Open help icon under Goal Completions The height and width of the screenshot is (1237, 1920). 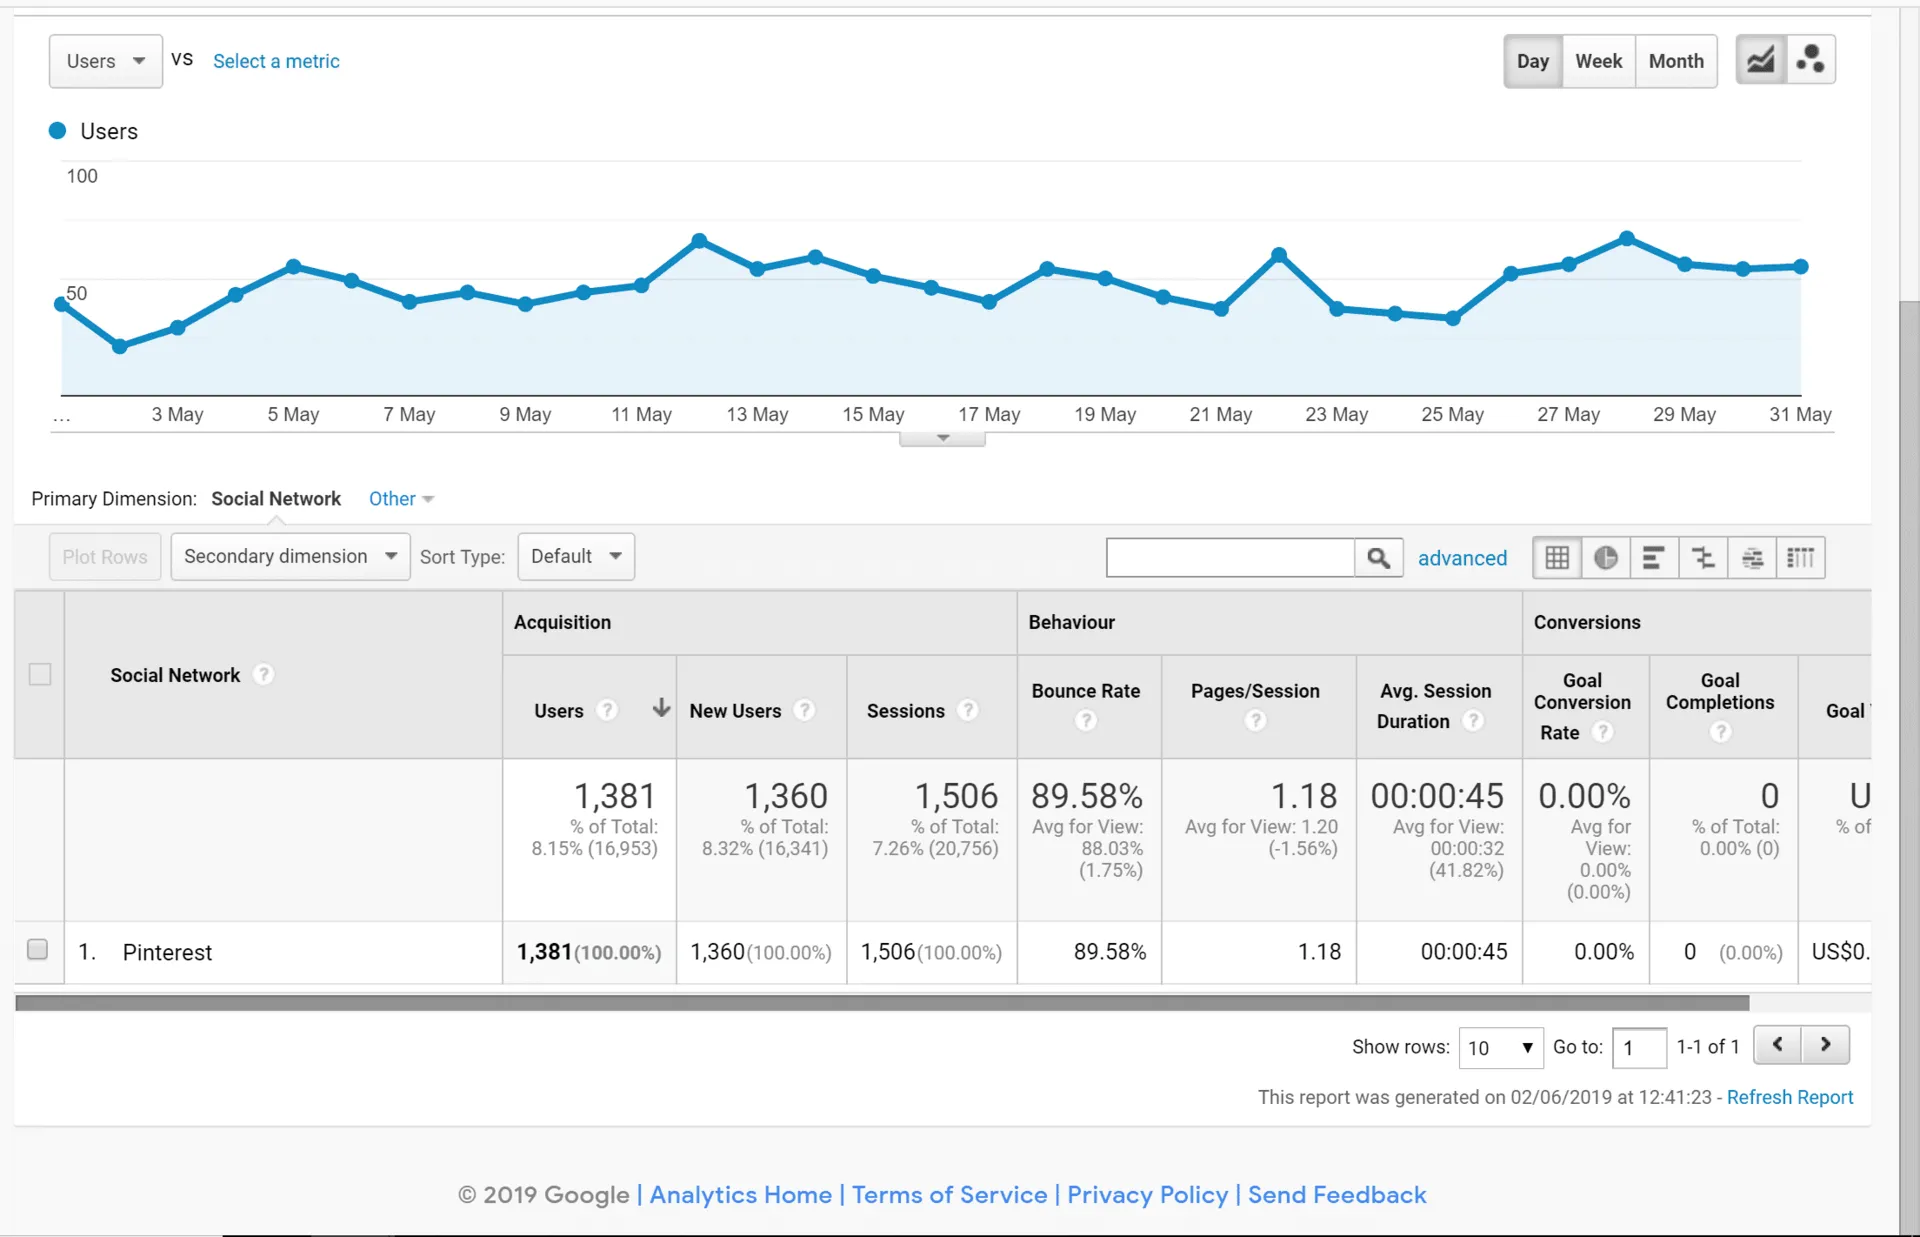pos(1720,732)
